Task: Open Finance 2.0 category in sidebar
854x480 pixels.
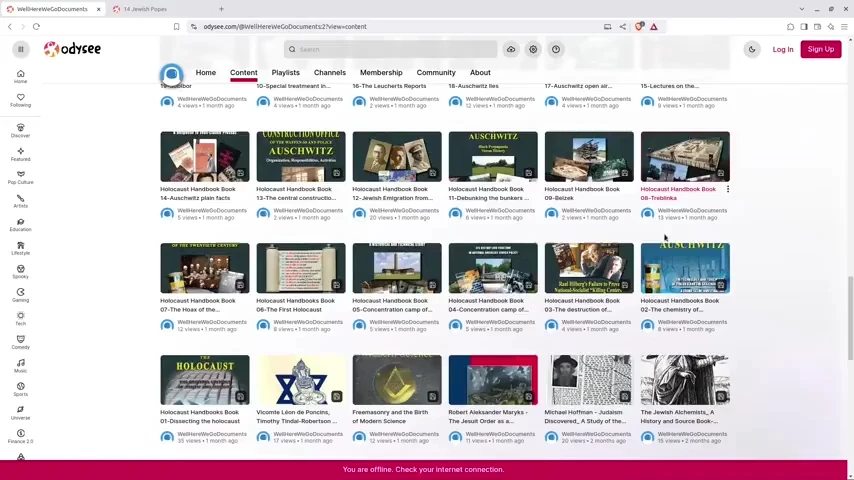Action: (x=21, y=436)
